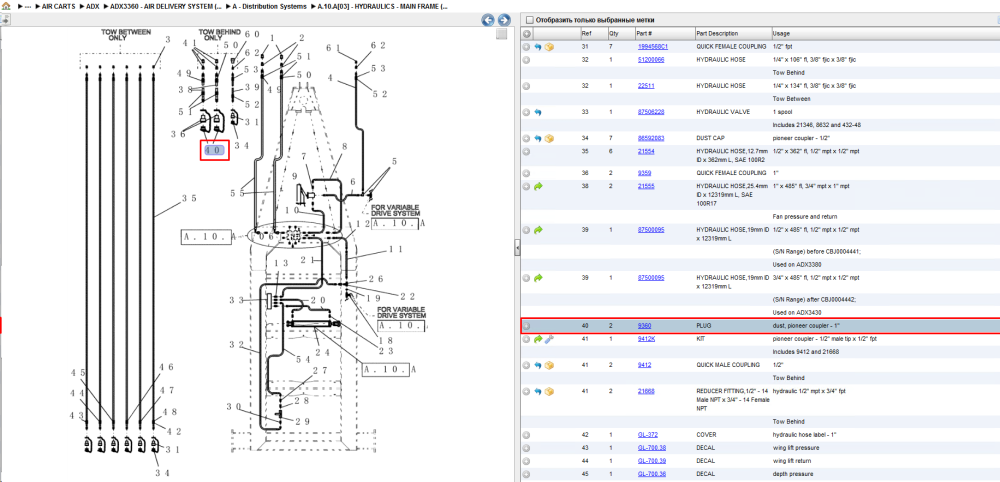Add COVER GL-372 using plus icon
Screen dimensions: 1000x482
527,435
